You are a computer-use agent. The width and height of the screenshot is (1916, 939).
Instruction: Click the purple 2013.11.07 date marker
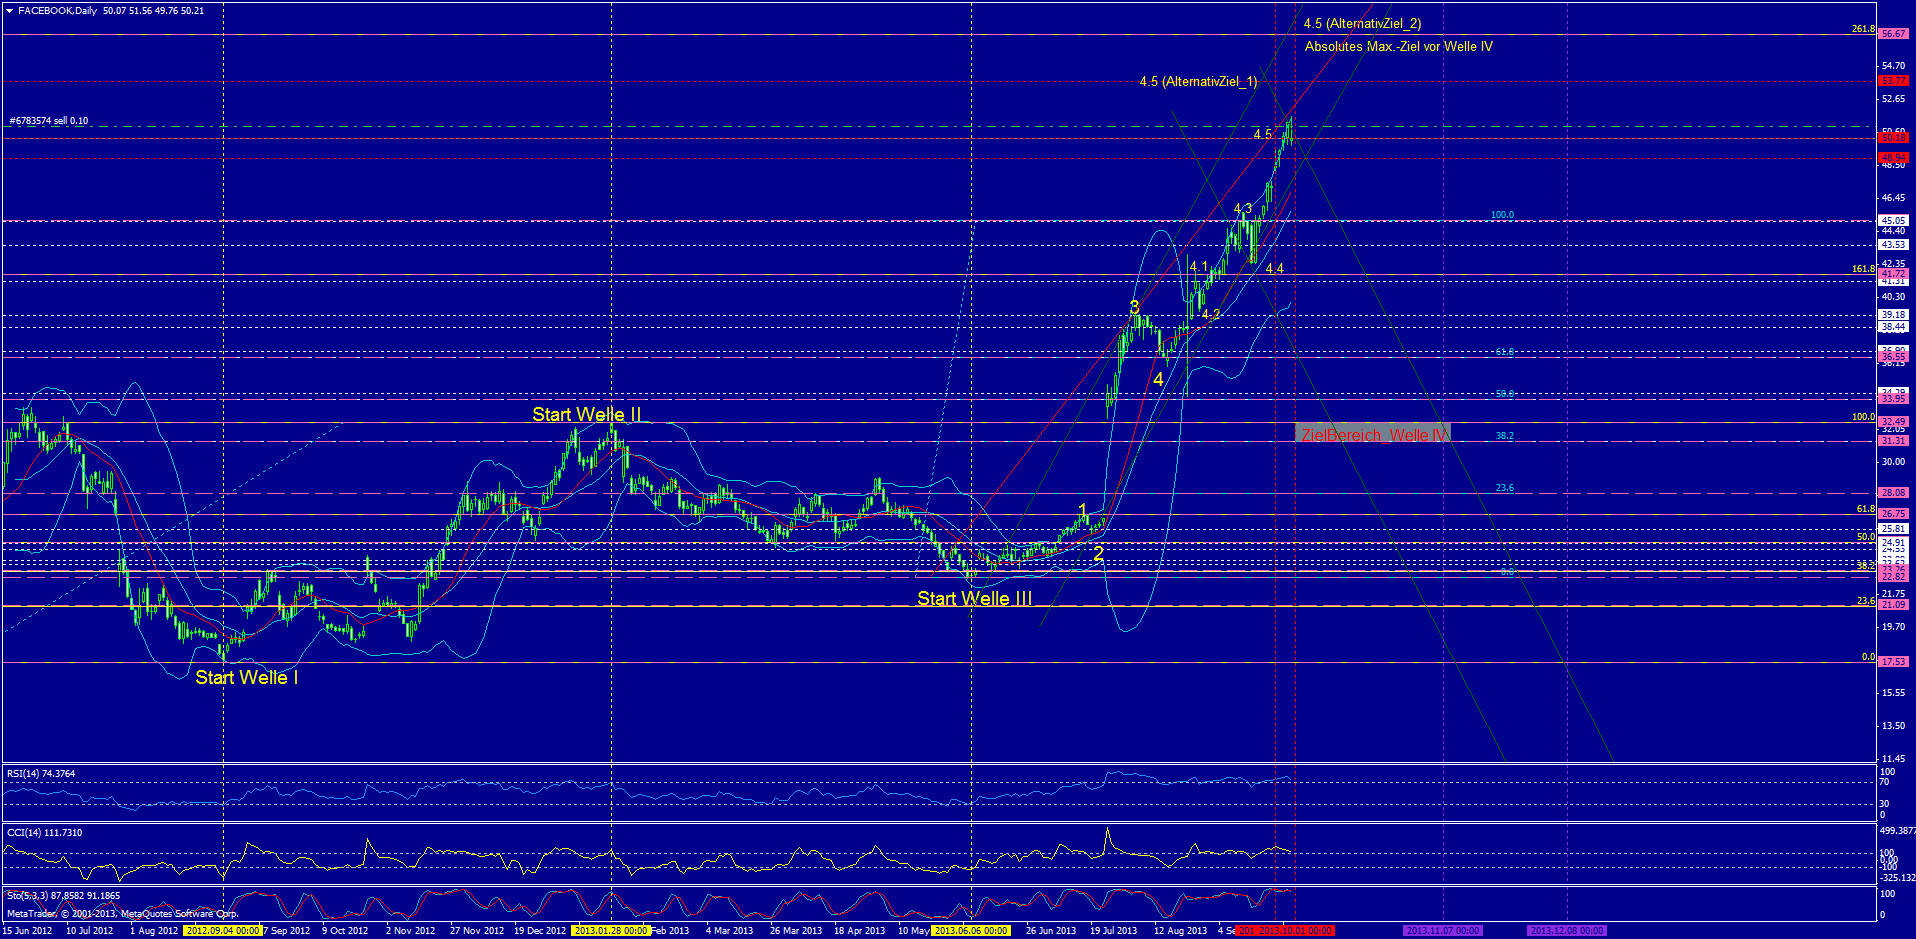(x=1442, y=931)
